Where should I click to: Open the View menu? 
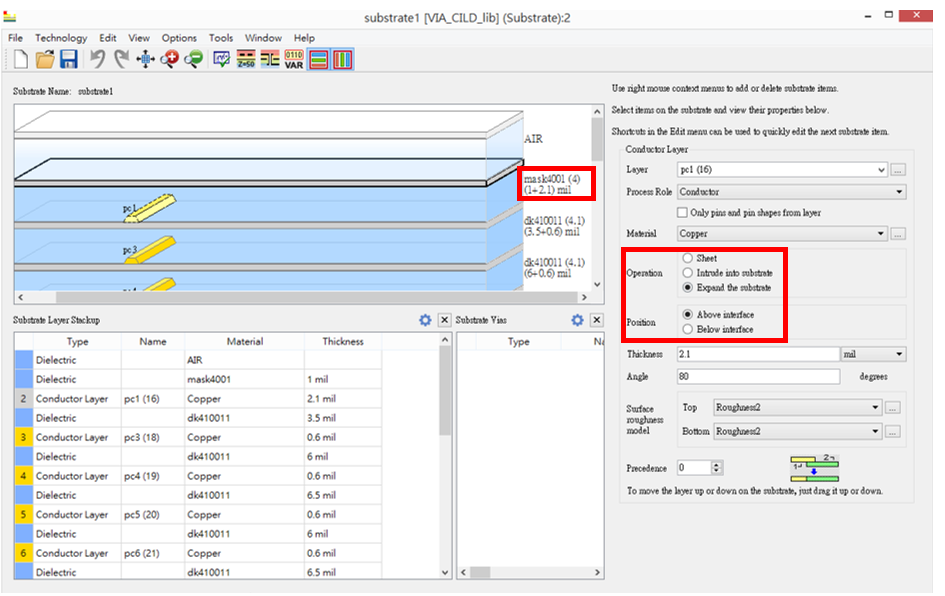click(x=139, y=37)
